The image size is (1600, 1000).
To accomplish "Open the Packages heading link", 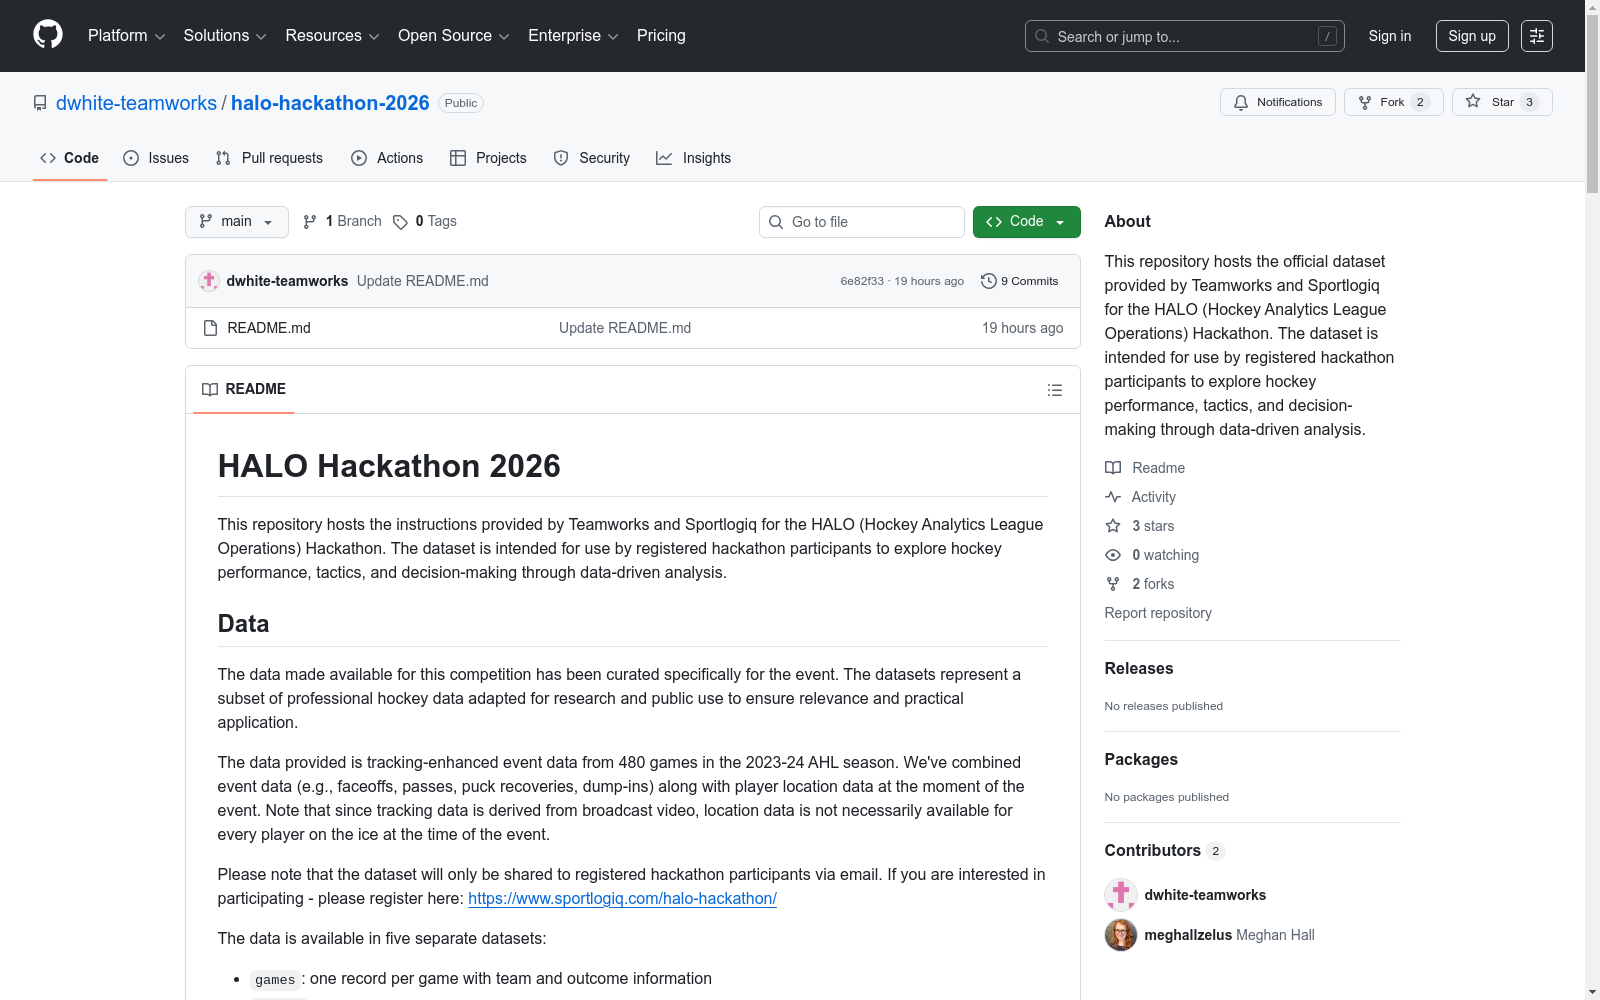I will tap(1141, 759).
